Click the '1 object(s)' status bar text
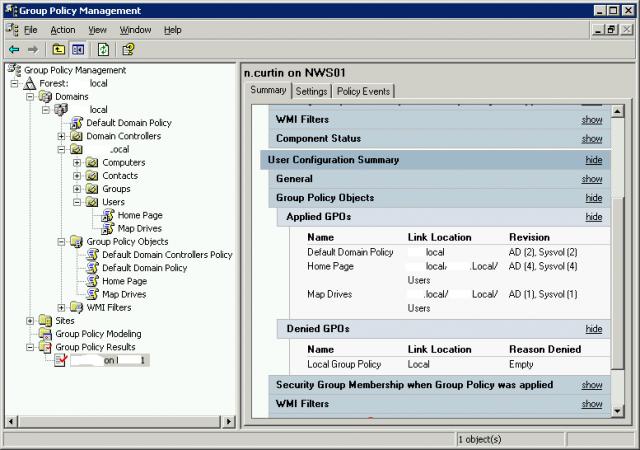Image resolution: width=640 pixels, height=450 pixels. [x=480, y=439]
